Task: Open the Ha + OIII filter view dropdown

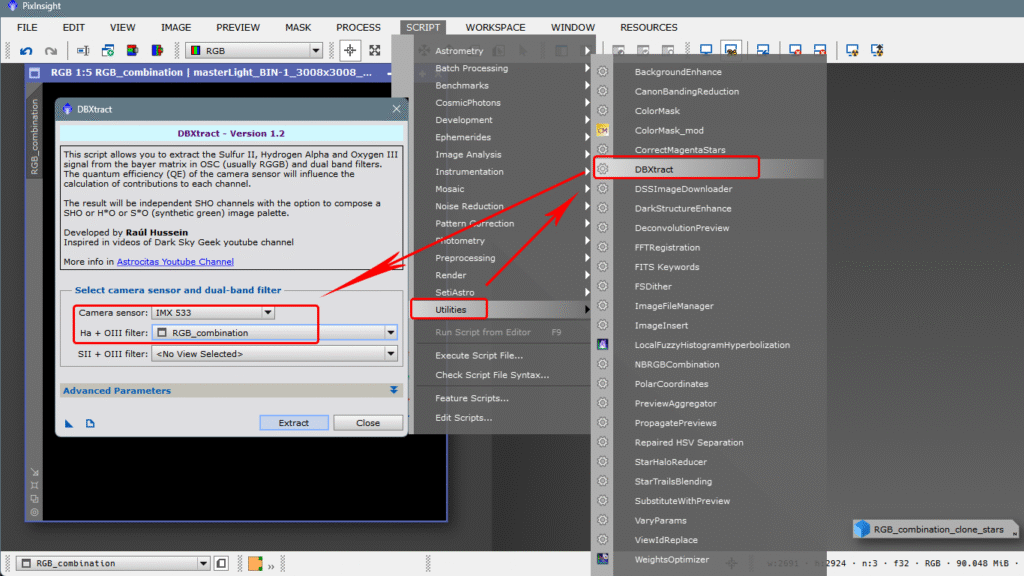Action: [x=391, y=332]
